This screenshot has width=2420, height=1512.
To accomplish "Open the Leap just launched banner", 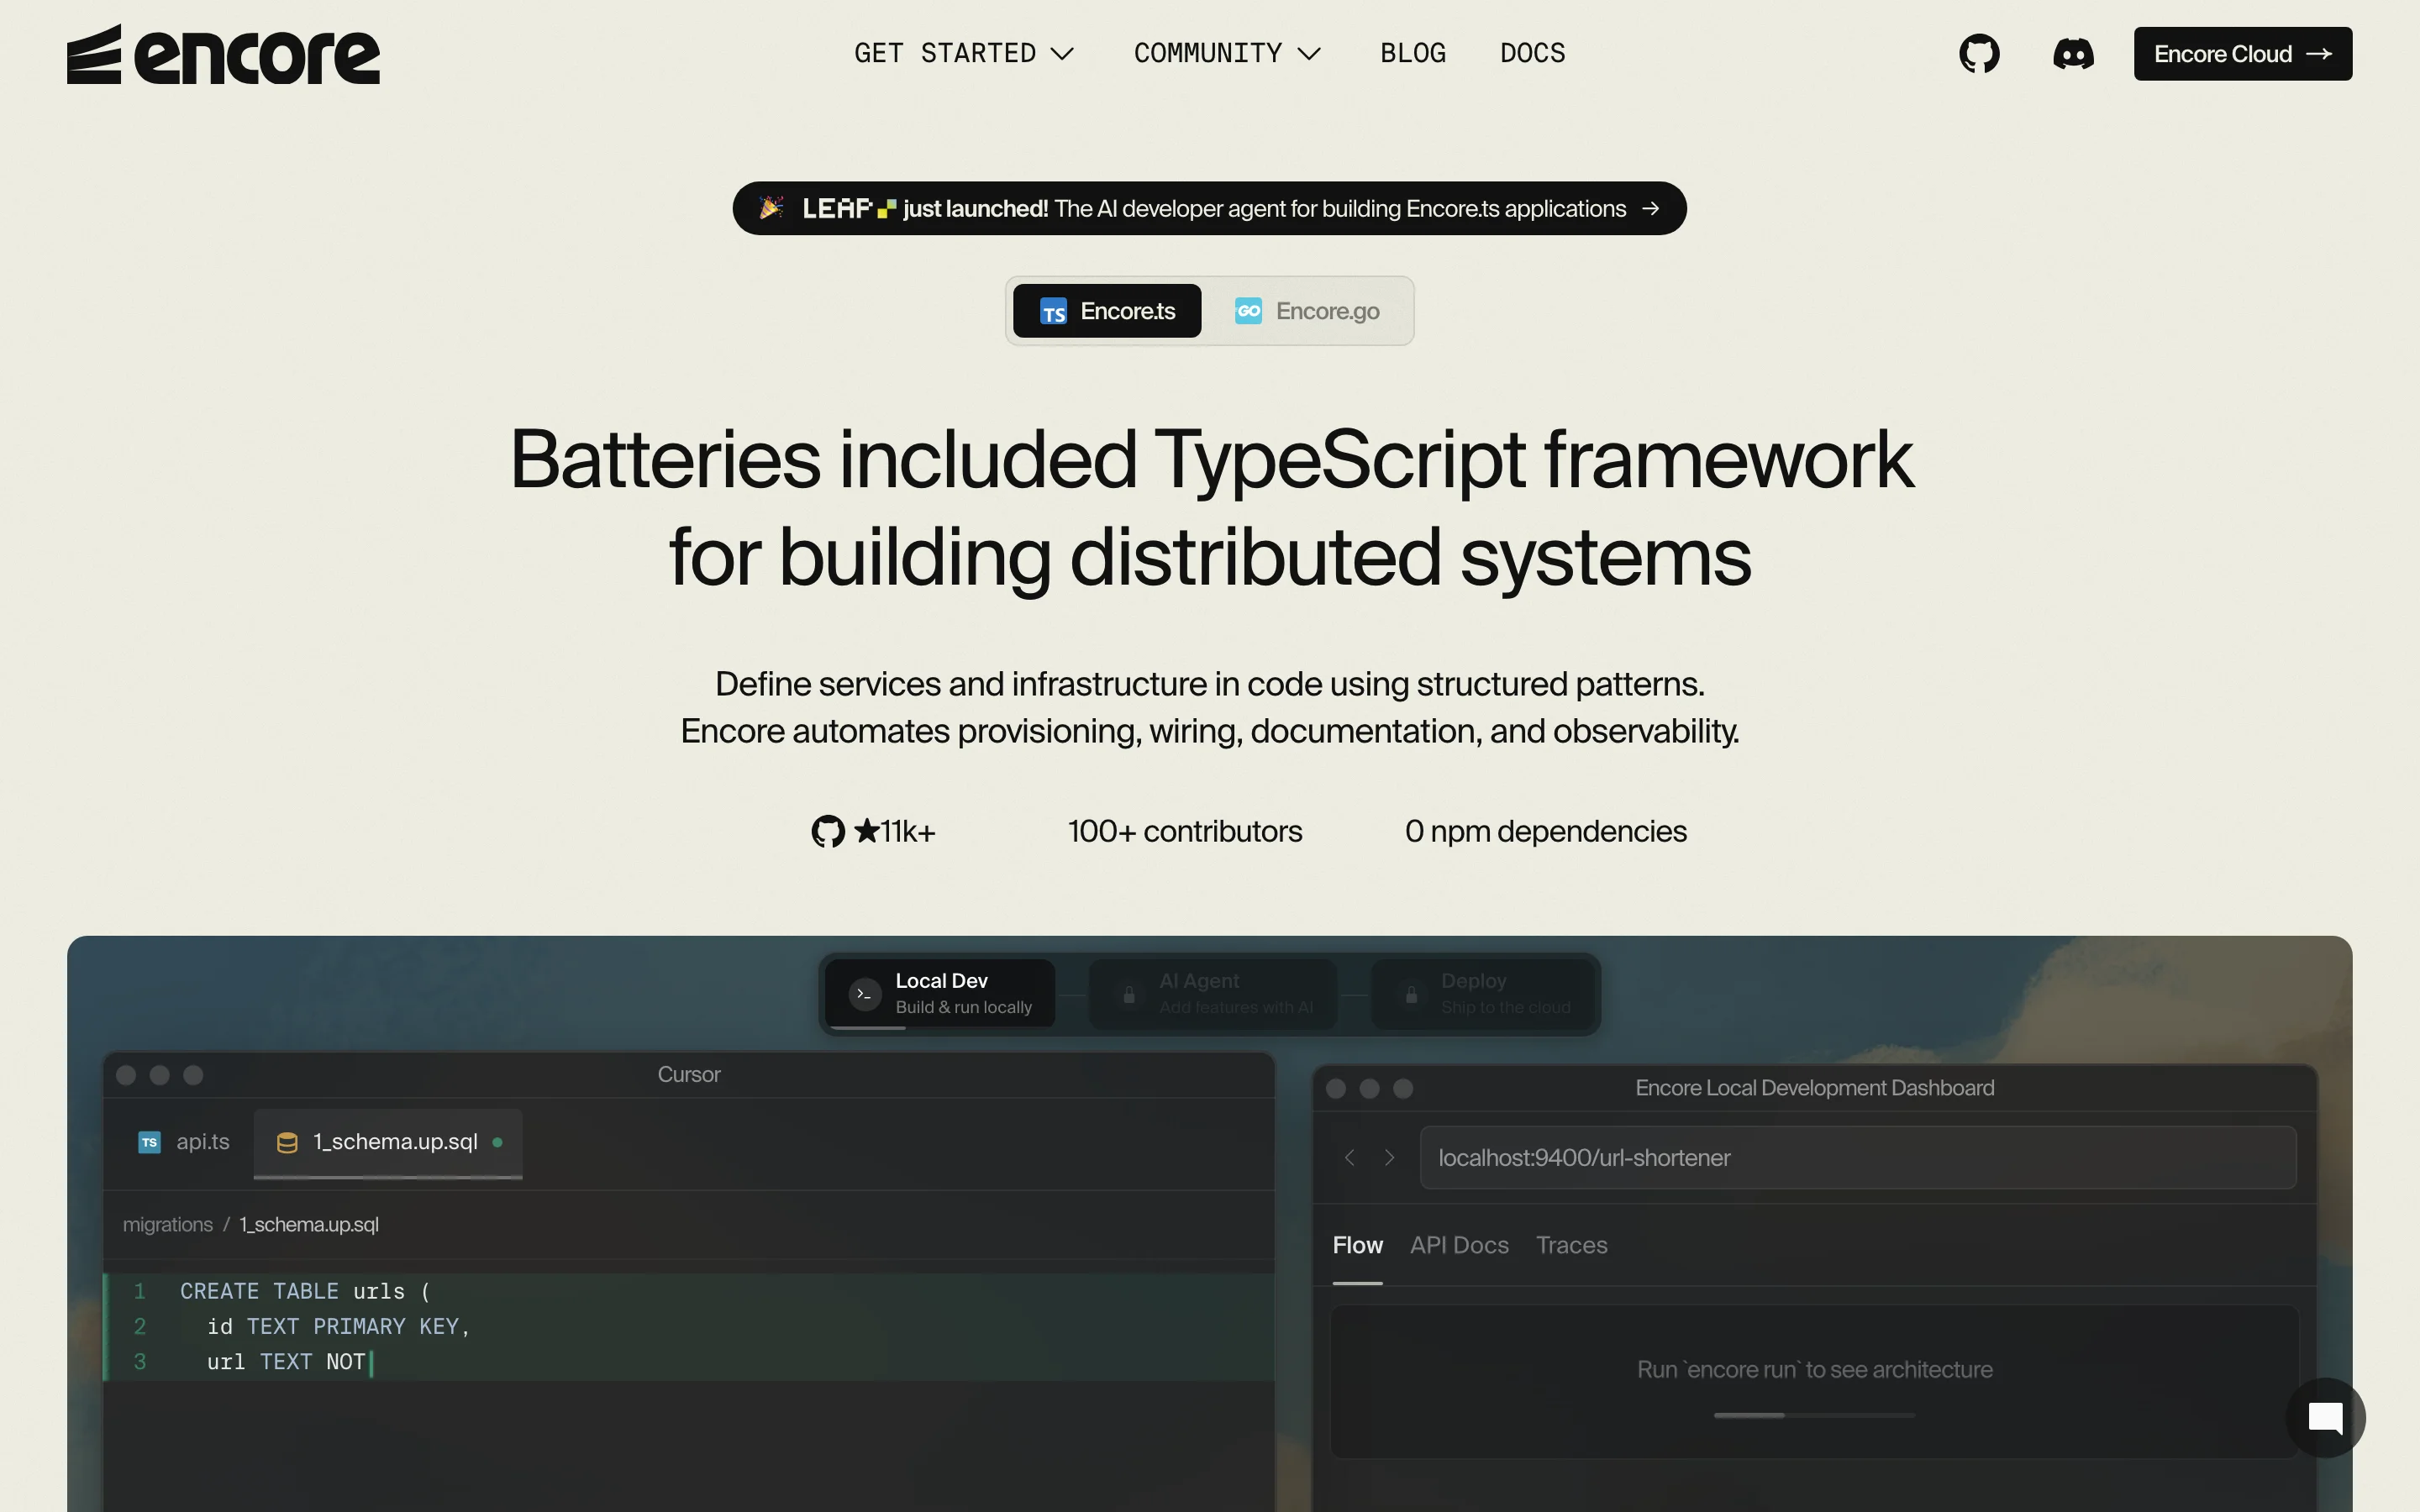I will coord(1209,208).
